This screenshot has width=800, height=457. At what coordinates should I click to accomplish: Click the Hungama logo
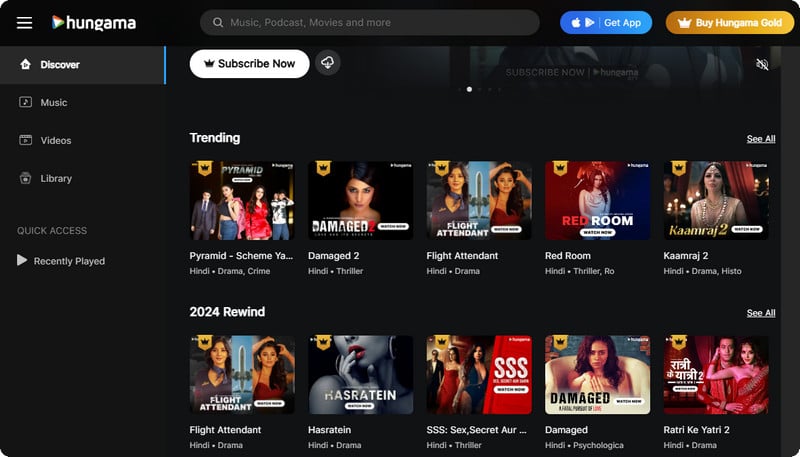click(x=94, y=22)
